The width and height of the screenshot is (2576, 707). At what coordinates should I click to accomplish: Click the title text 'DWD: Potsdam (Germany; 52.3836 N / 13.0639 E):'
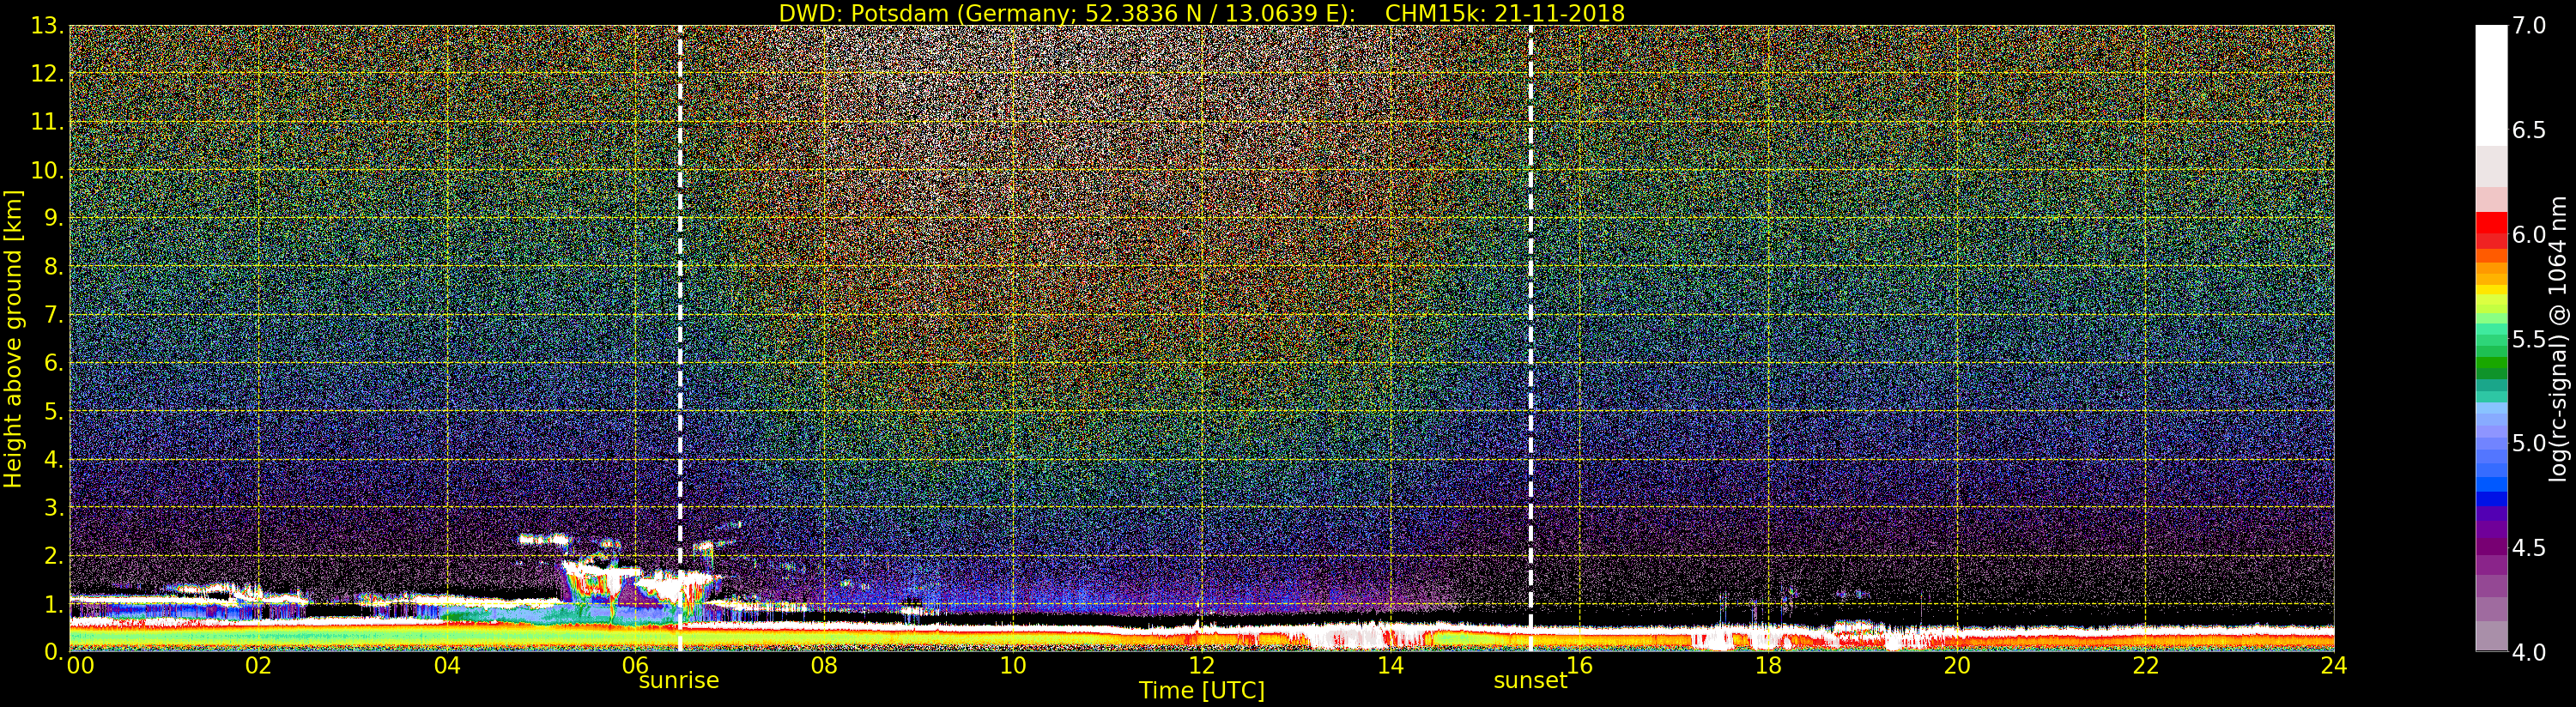click(1067, 13)
